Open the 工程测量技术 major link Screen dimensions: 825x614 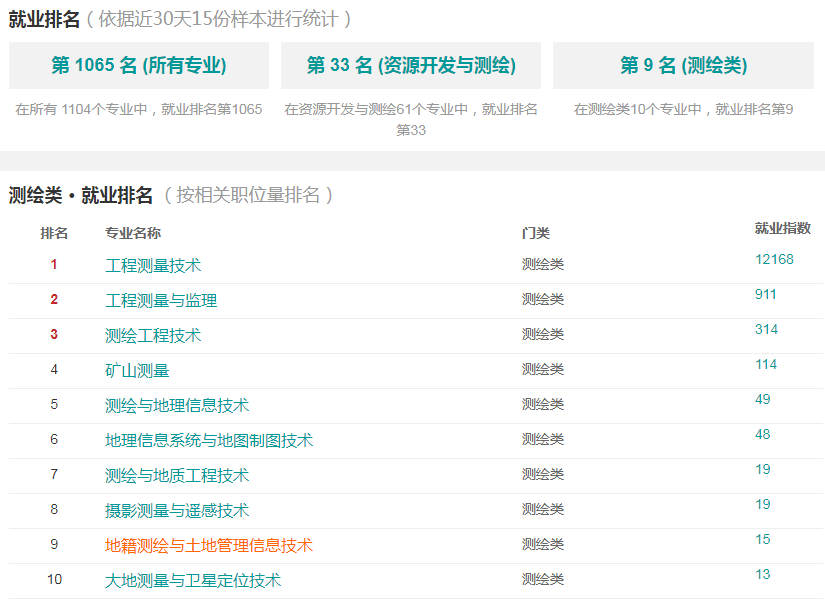point(153,265)
